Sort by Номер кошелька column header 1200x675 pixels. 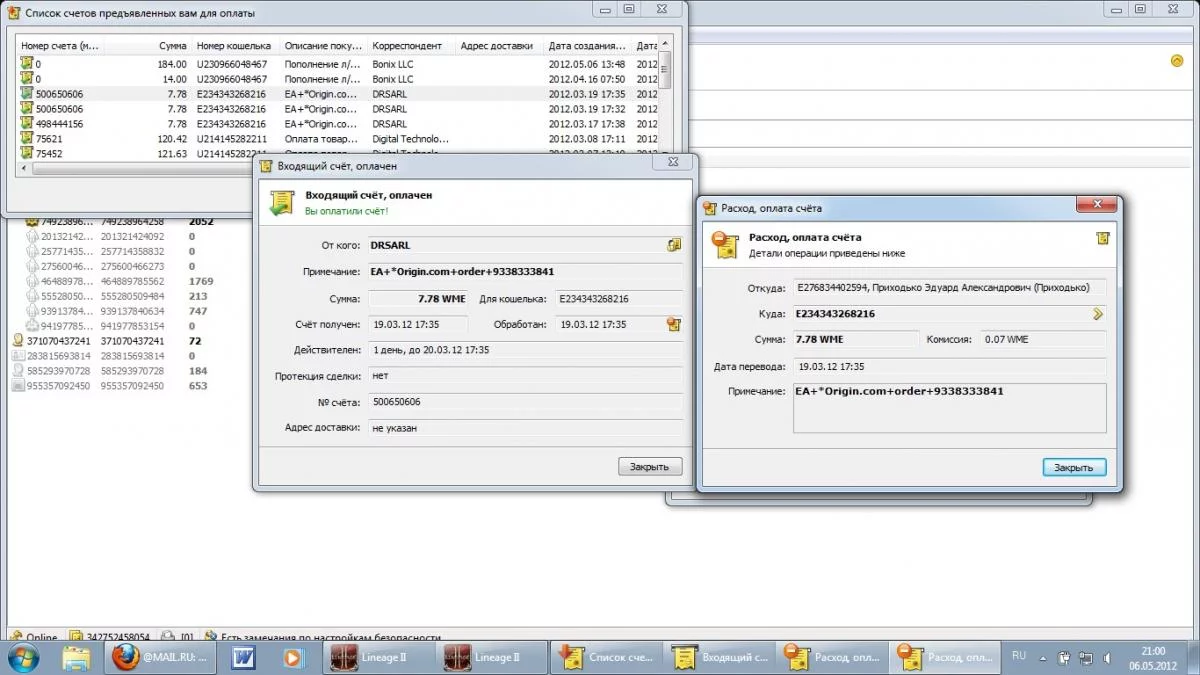point(234,46)
